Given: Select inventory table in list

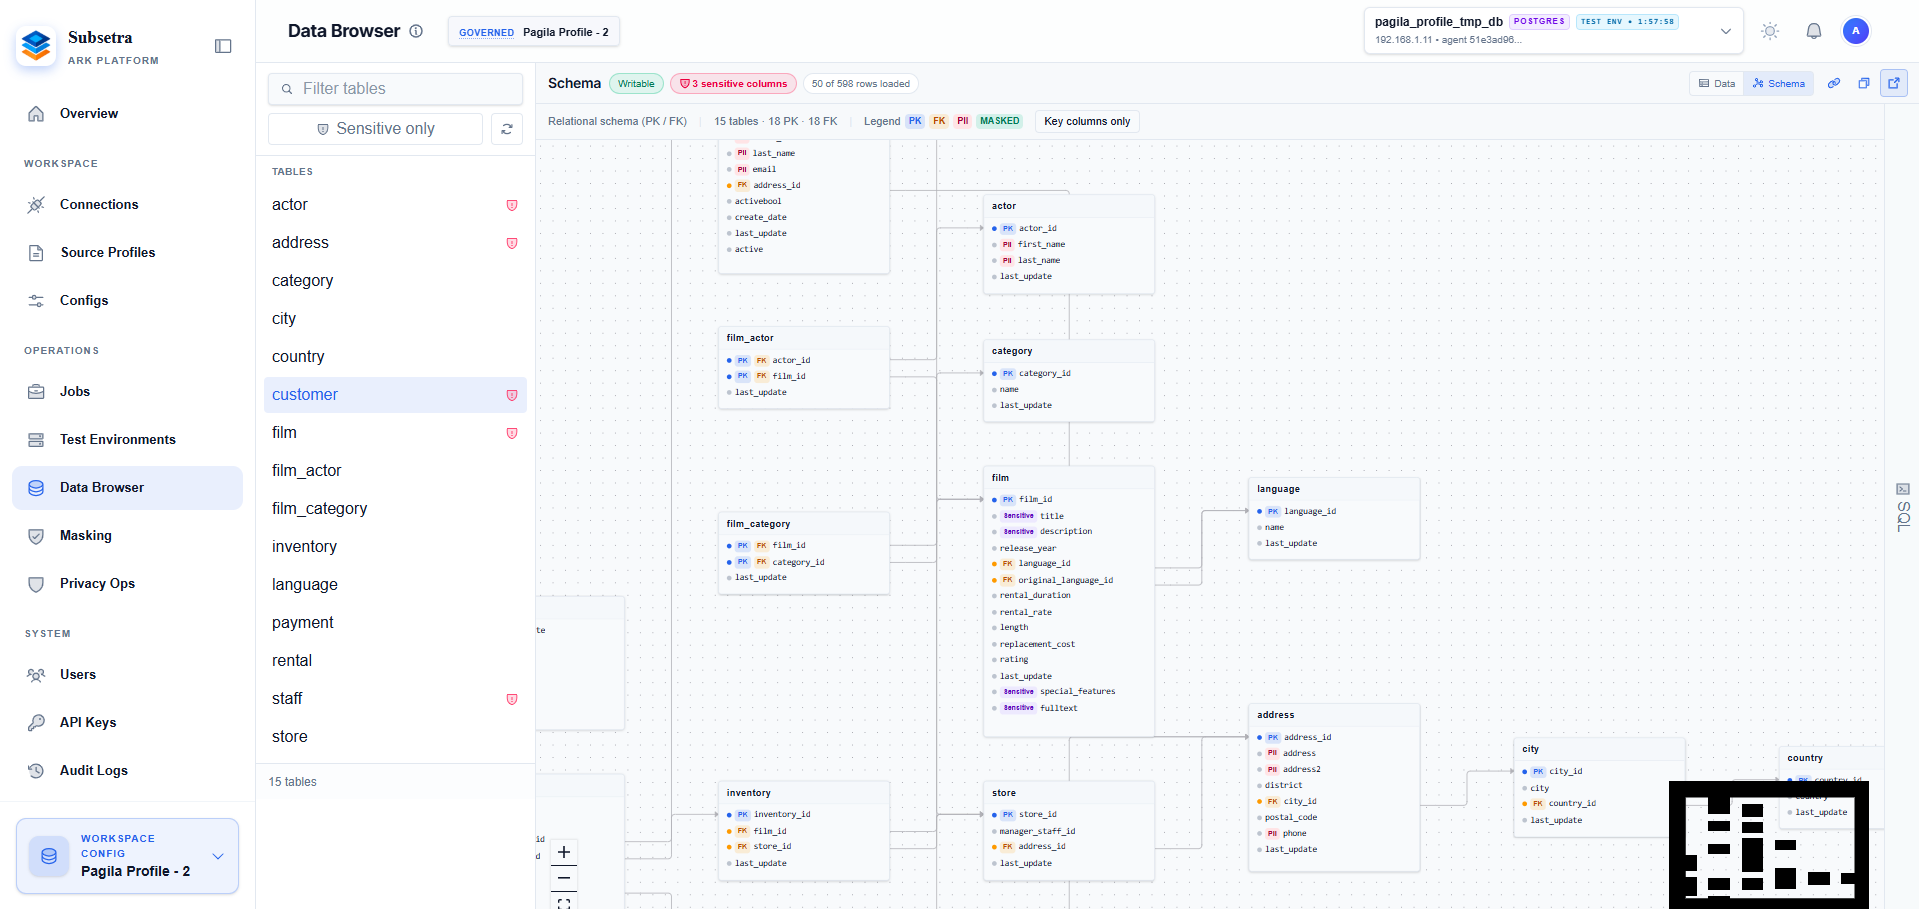Looking at the screenshot, I should tap(395, 547).
